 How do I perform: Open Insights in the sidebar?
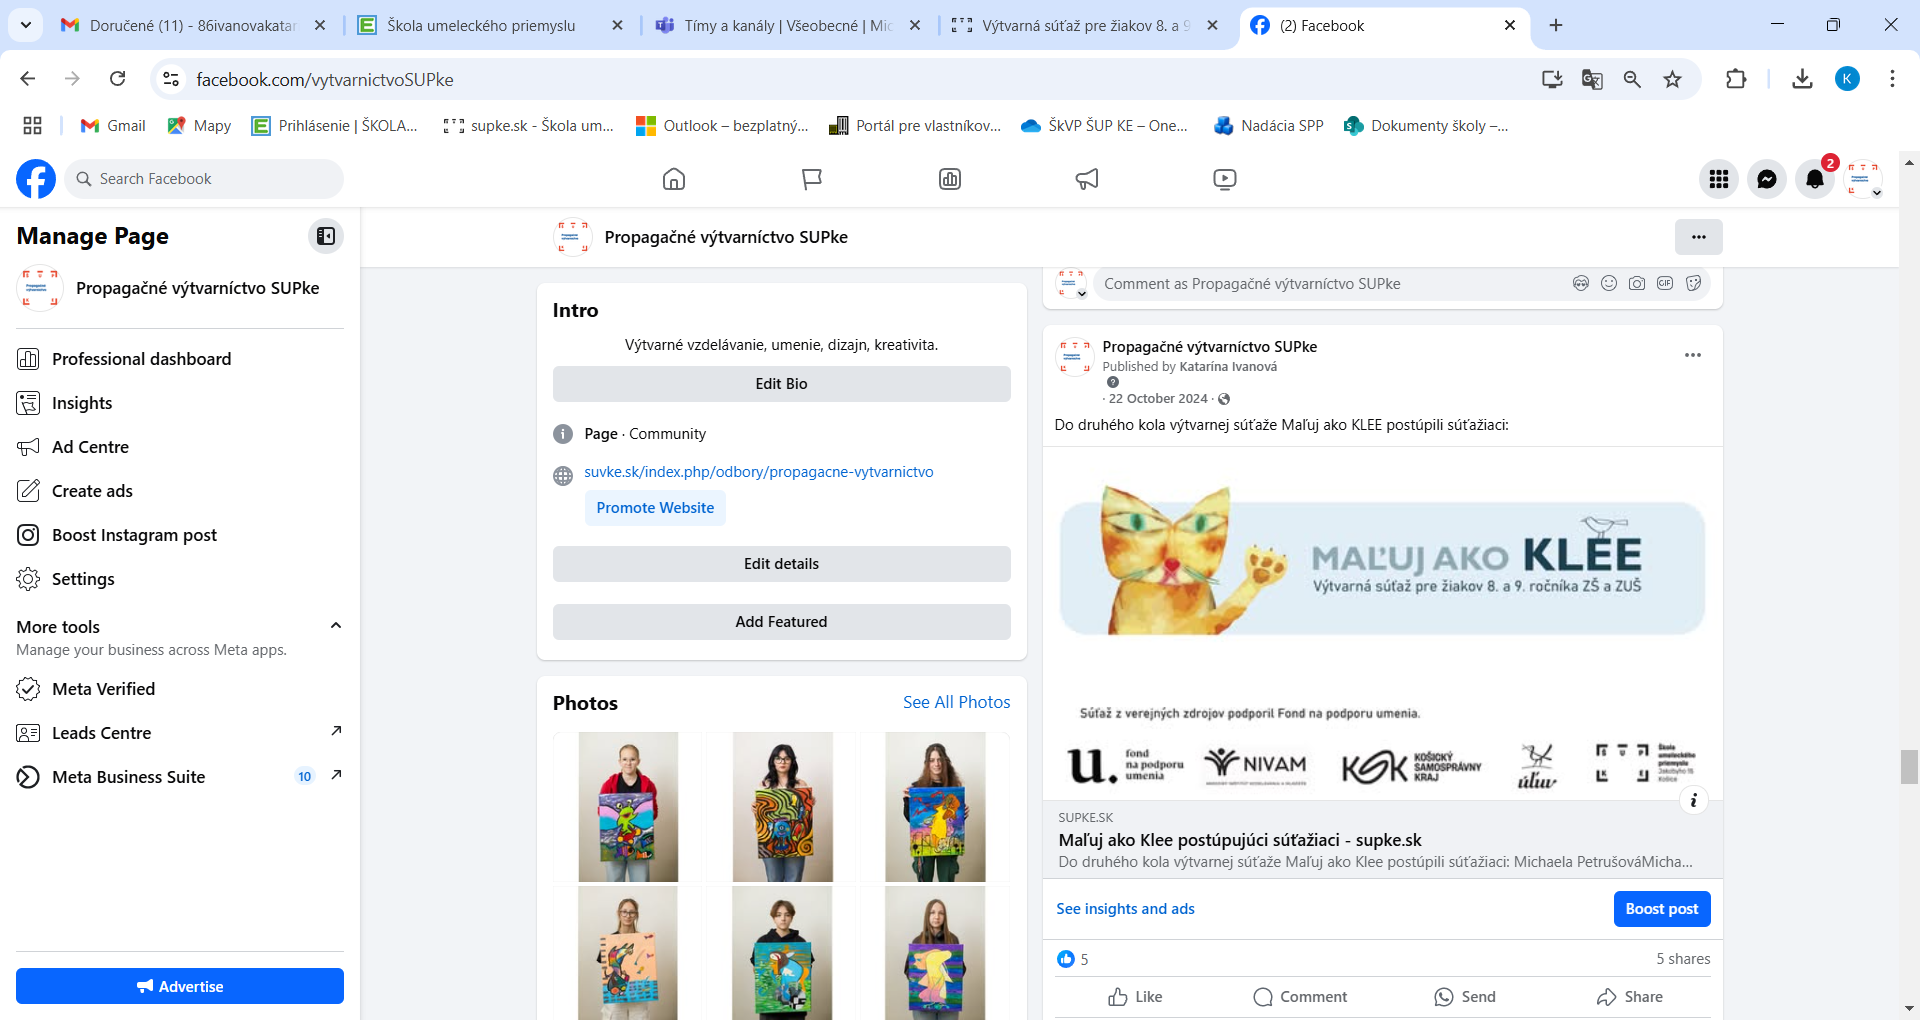pos(82,403)
